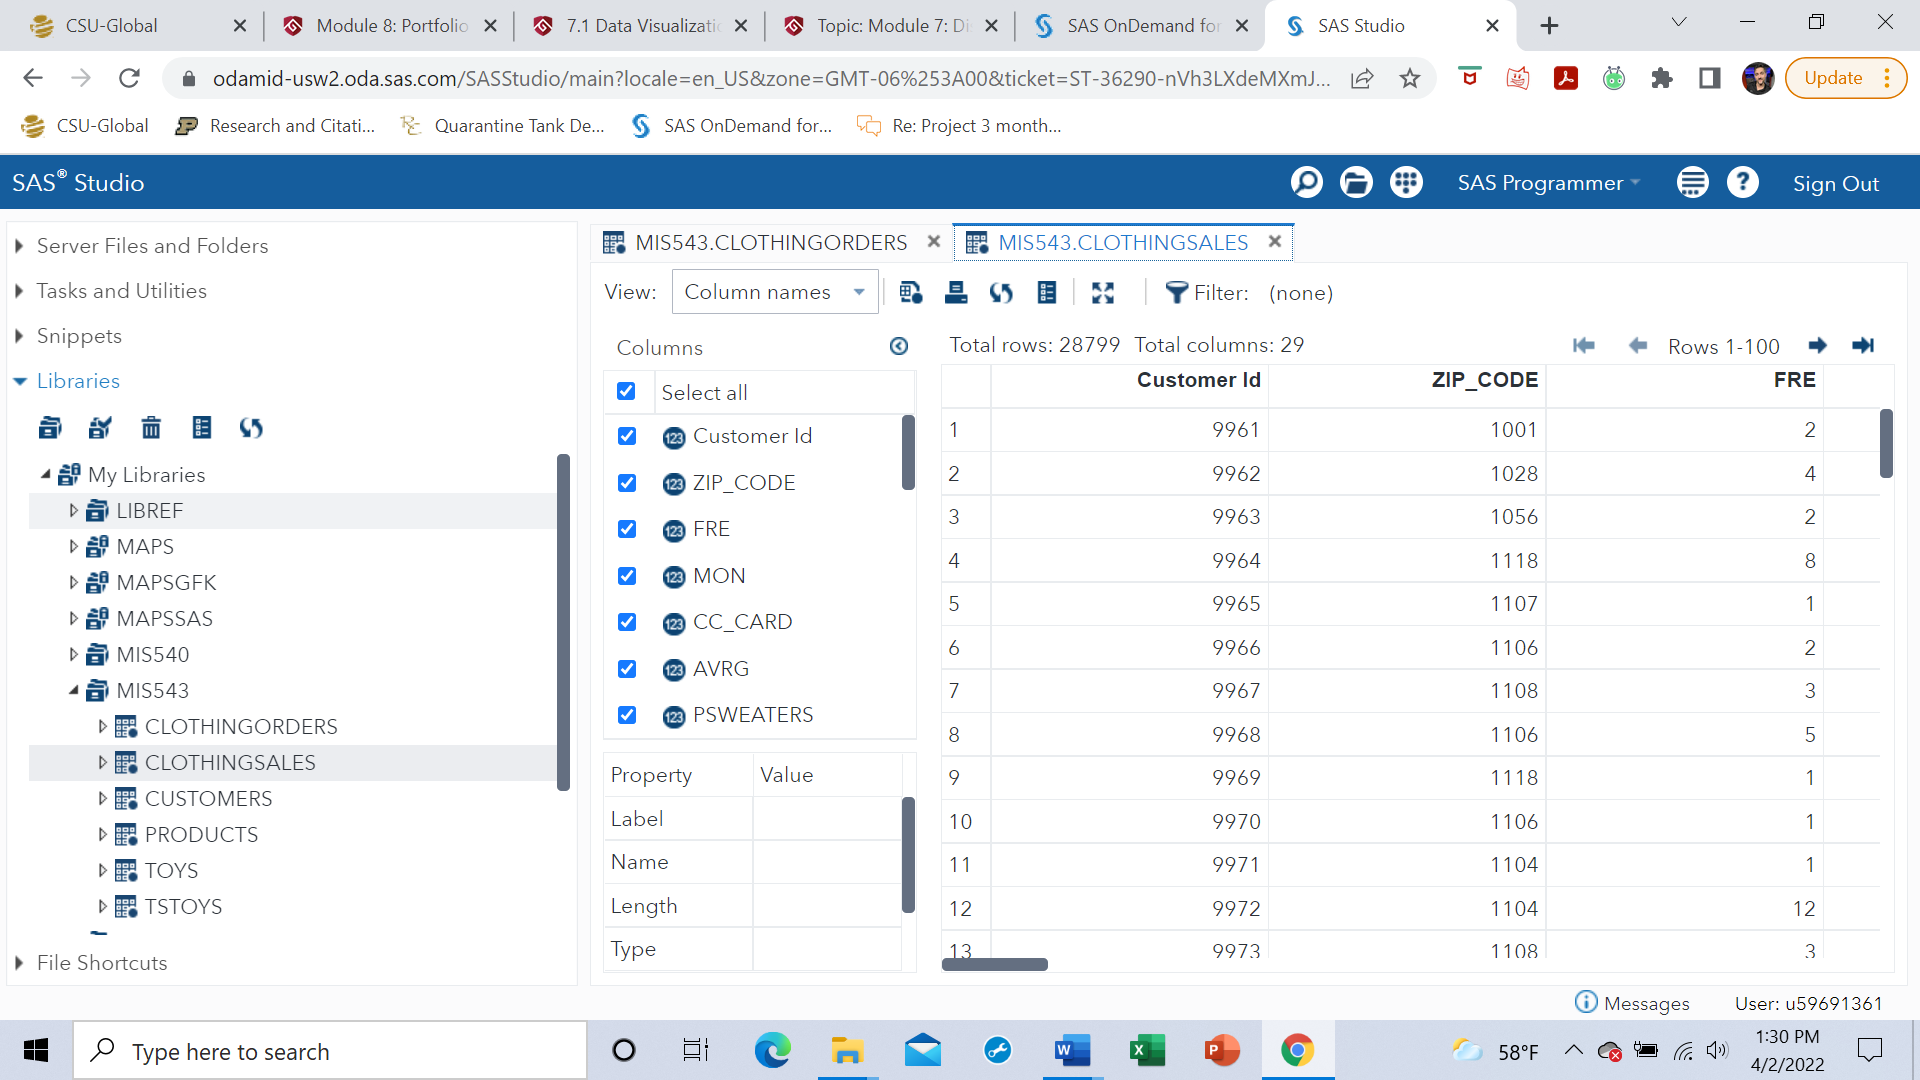Switch to MIS543.CLOTHINGORDERS tab
The height and width of the screenshot is (1080, 1920).
[771, 243]
